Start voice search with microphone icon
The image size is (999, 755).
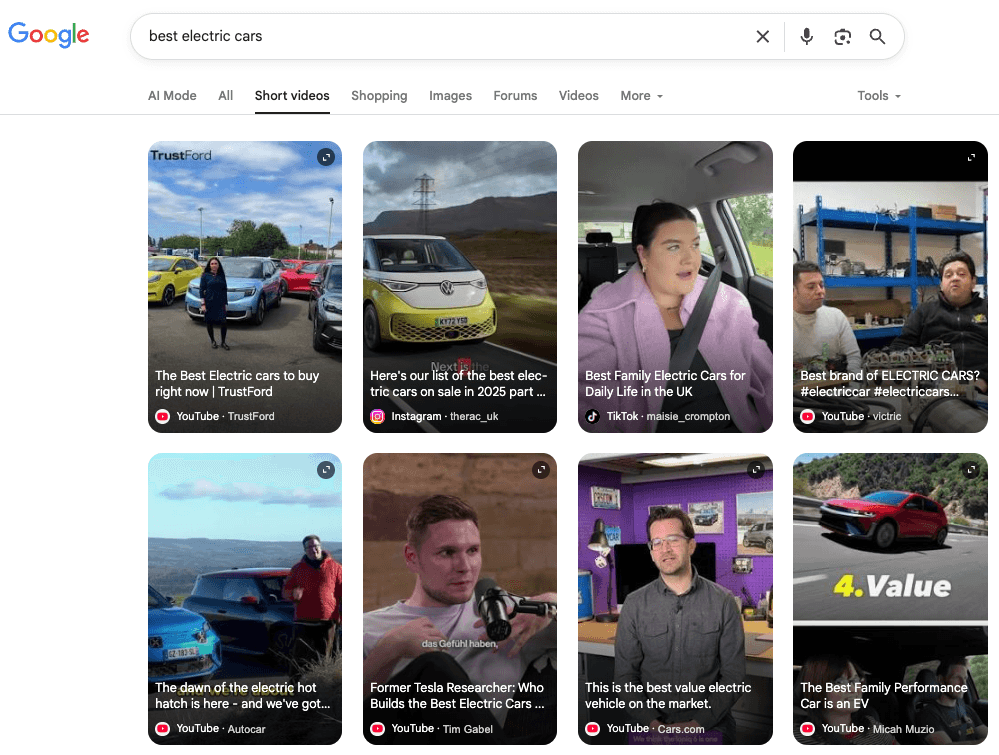click(807, 37)
